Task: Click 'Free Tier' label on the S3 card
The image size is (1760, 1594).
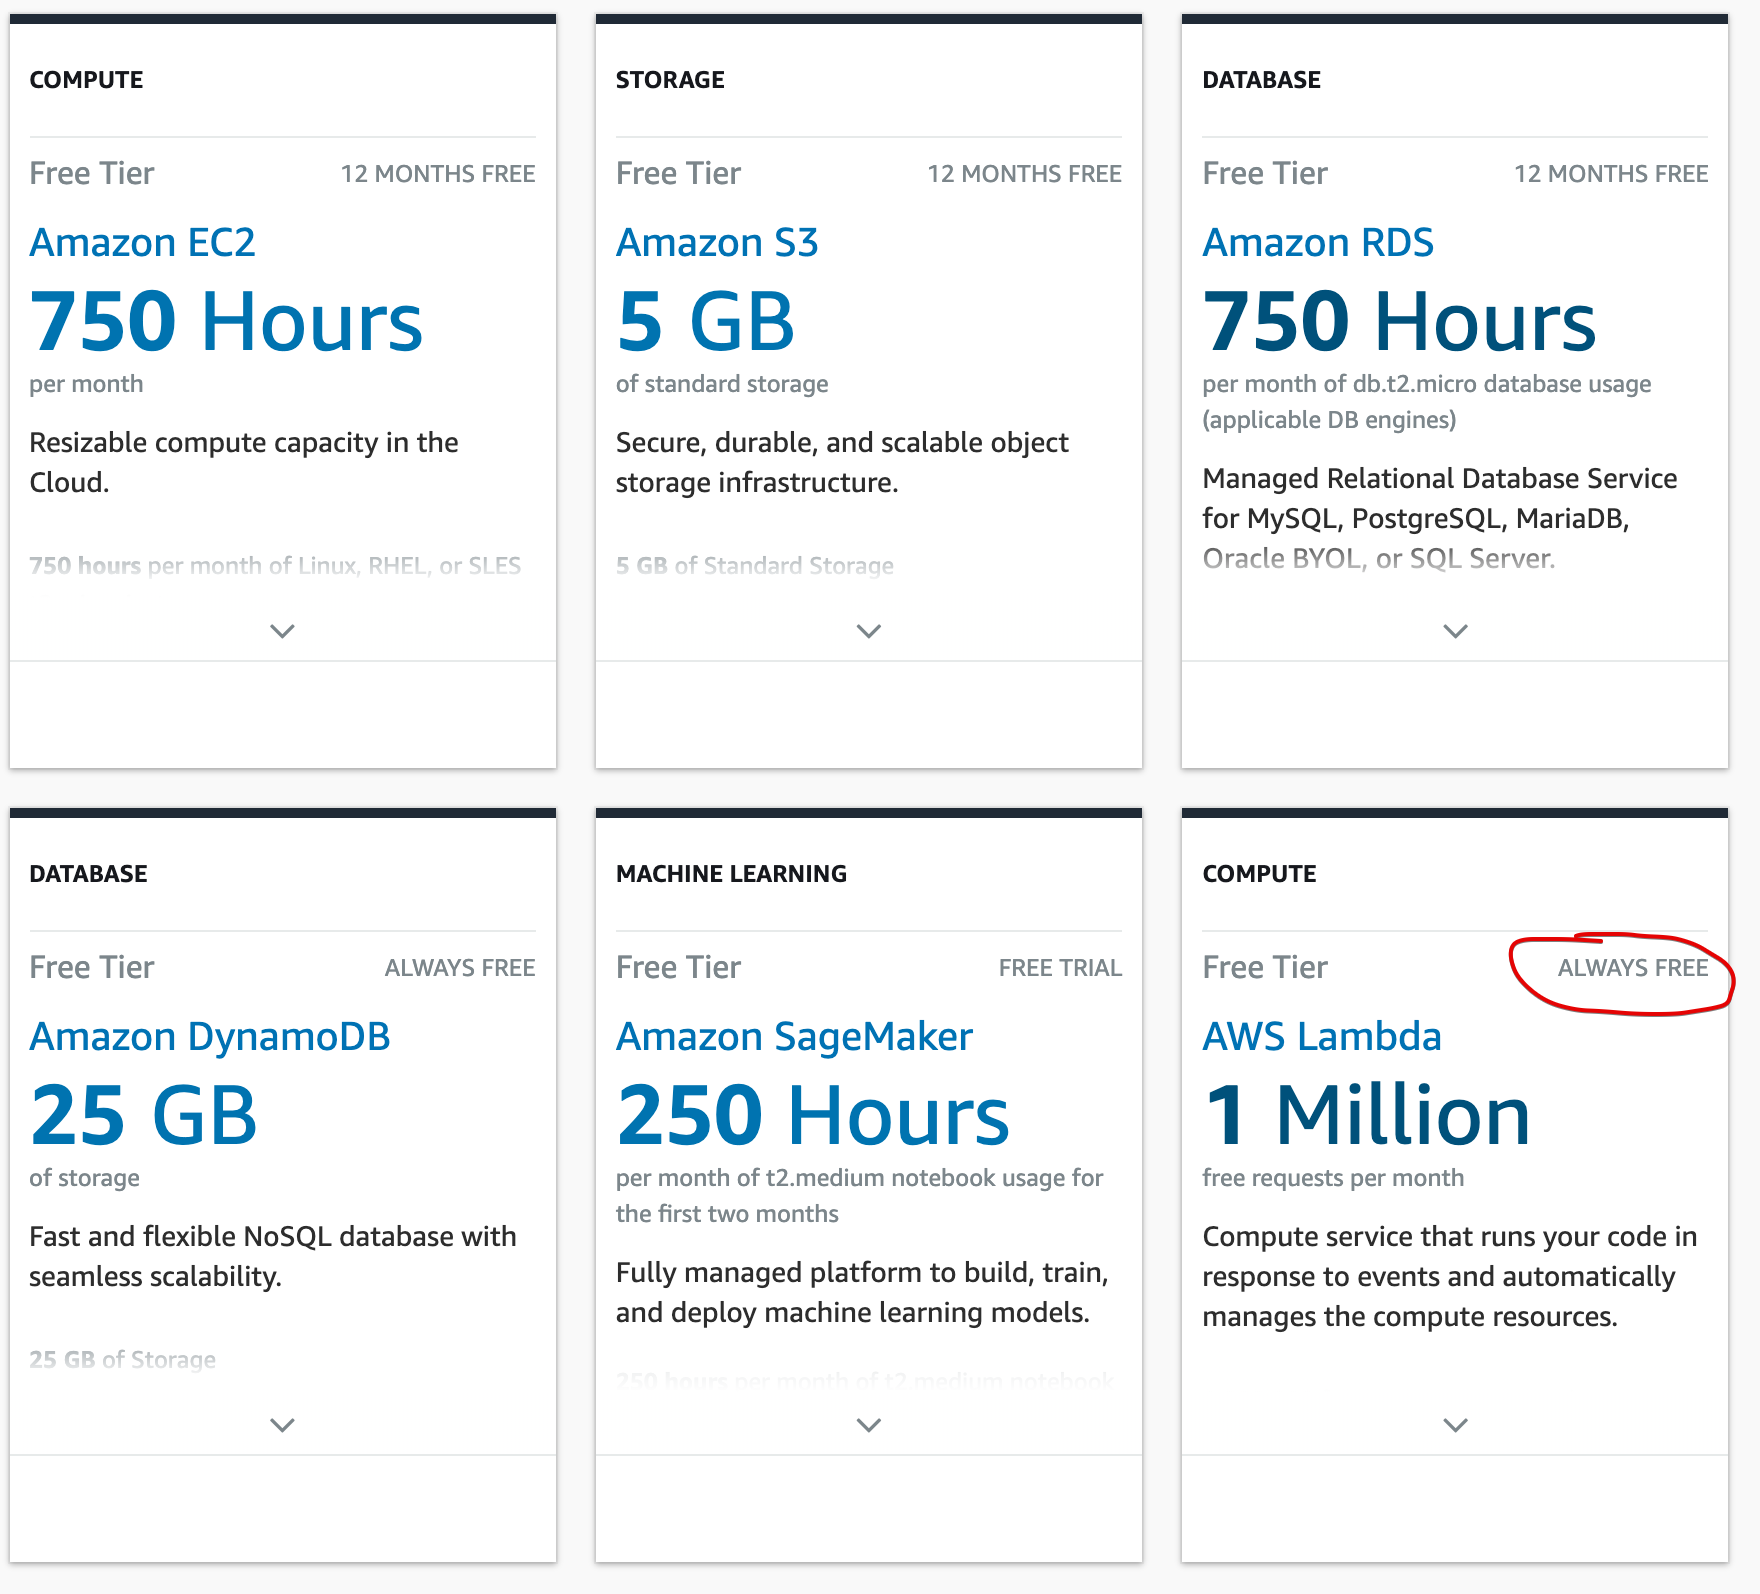Action: pyautogui.click(x=678, y=174)
